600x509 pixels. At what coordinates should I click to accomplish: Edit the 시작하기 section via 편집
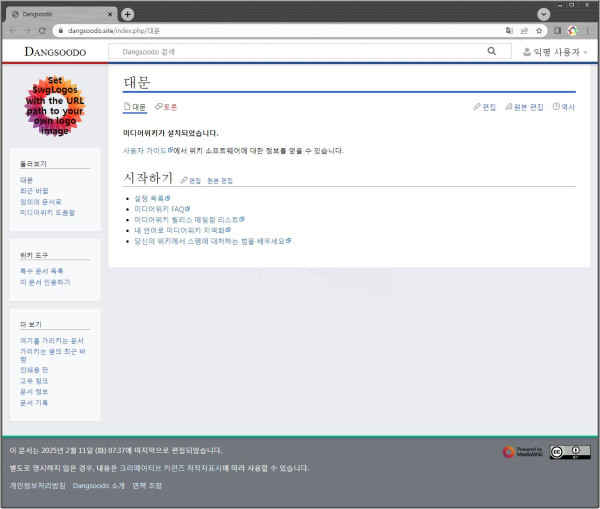click(x=190, y=180)
